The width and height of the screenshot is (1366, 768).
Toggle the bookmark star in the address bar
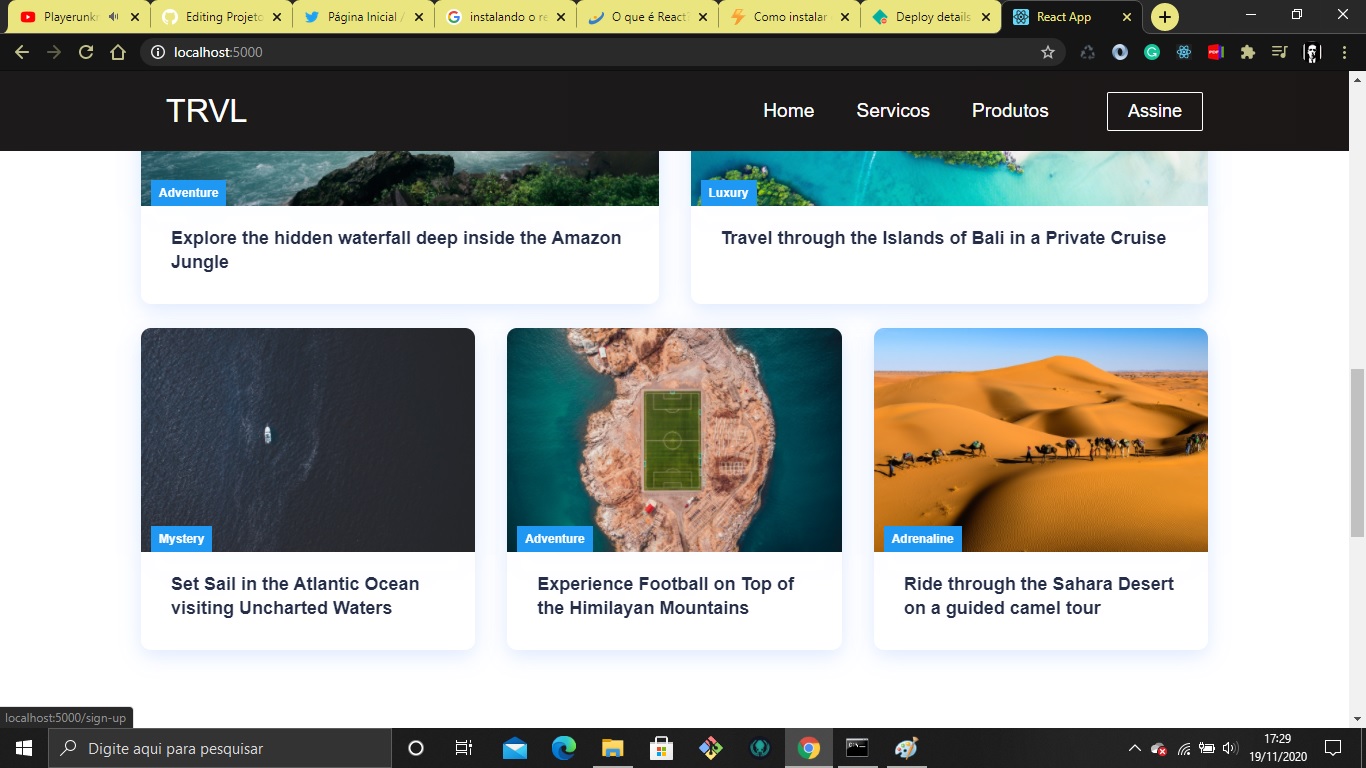click(1047, 52)
